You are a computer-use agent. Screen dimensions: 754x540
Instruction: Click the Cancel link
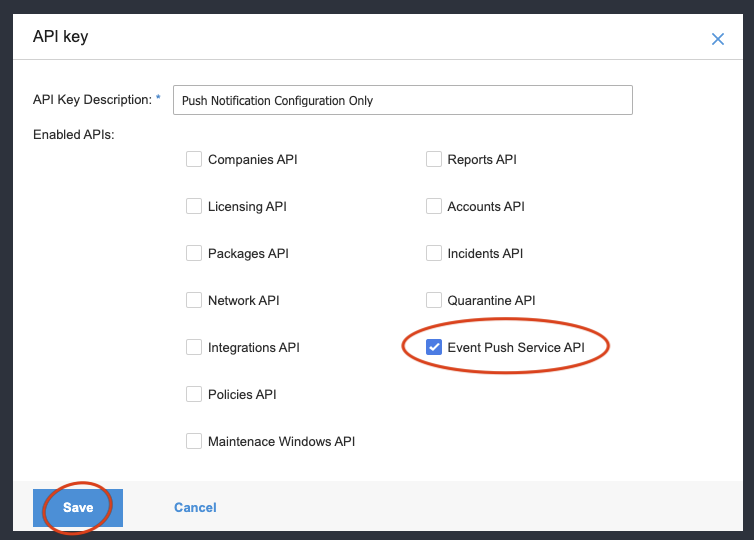(195, 507)
